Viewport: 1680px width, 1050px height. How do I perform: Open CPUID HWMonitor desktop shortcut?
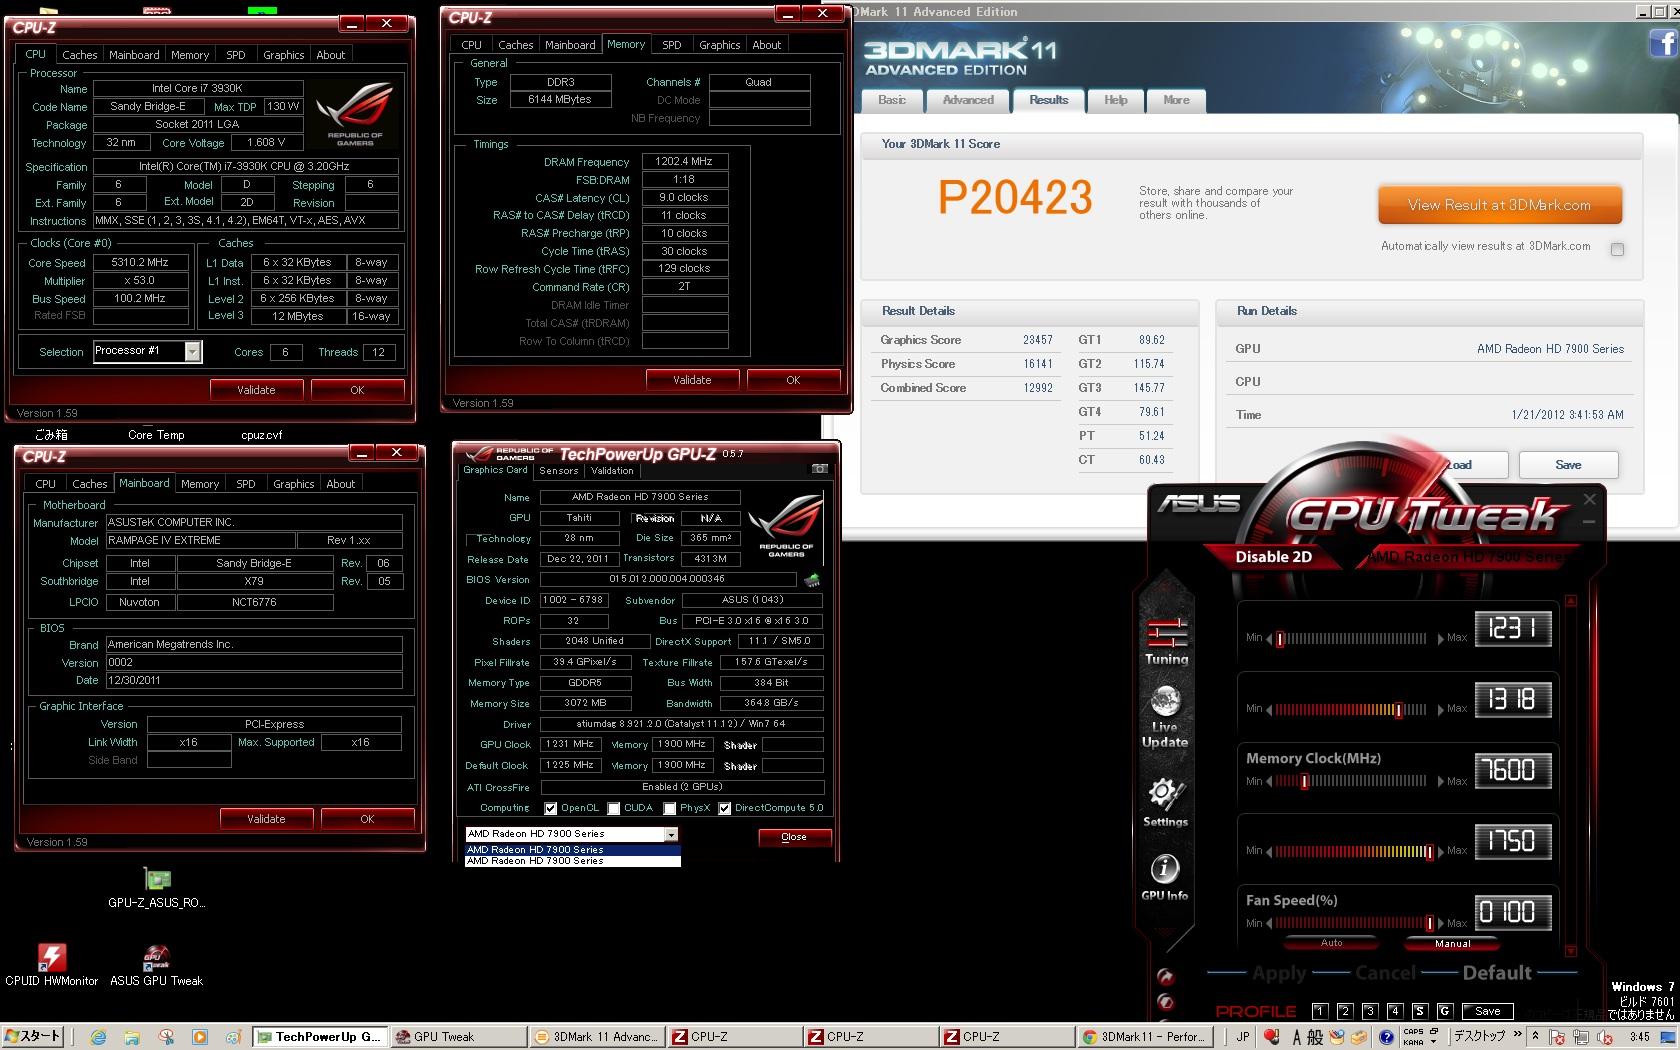52,965
